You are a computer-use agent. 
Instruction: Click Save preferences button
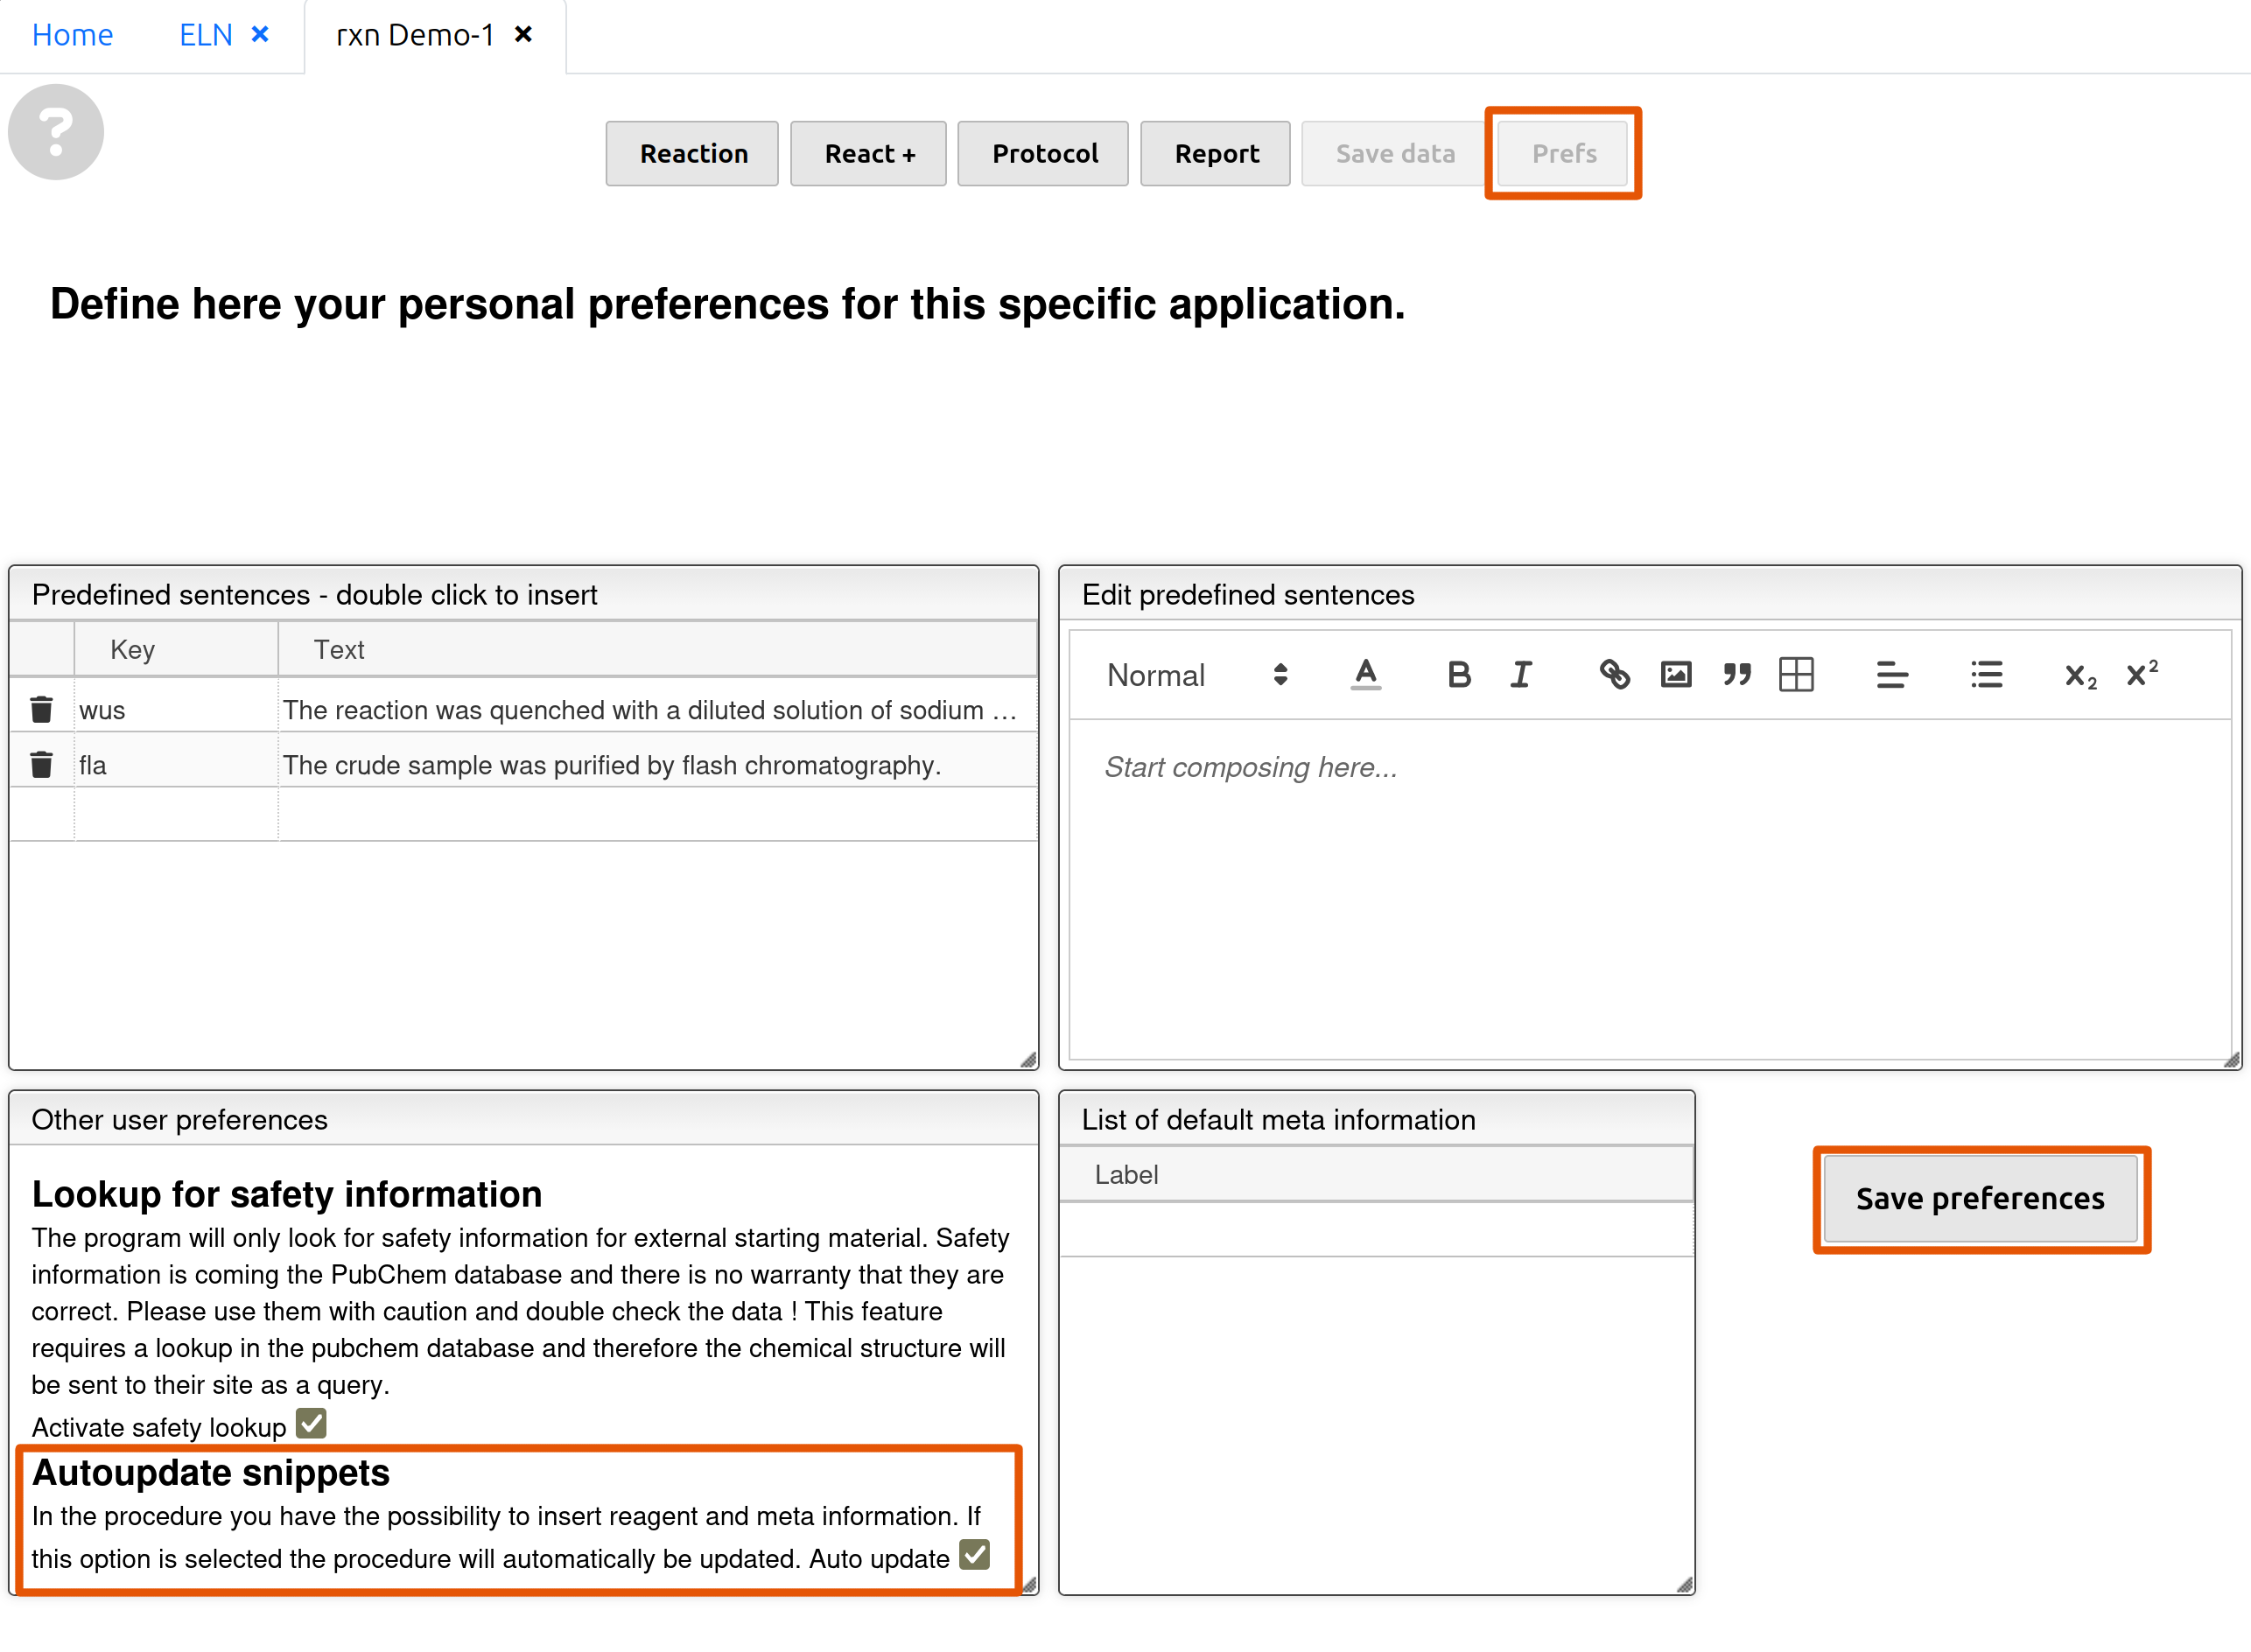(x=1980, y=1199)
